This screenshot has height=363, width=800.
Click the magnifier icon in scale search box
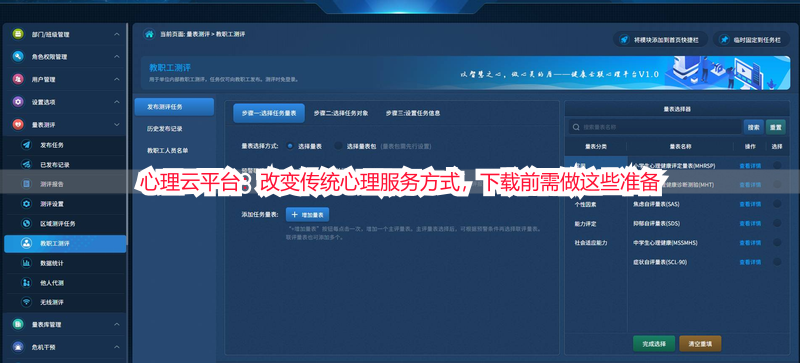click(x=576, y=127)
